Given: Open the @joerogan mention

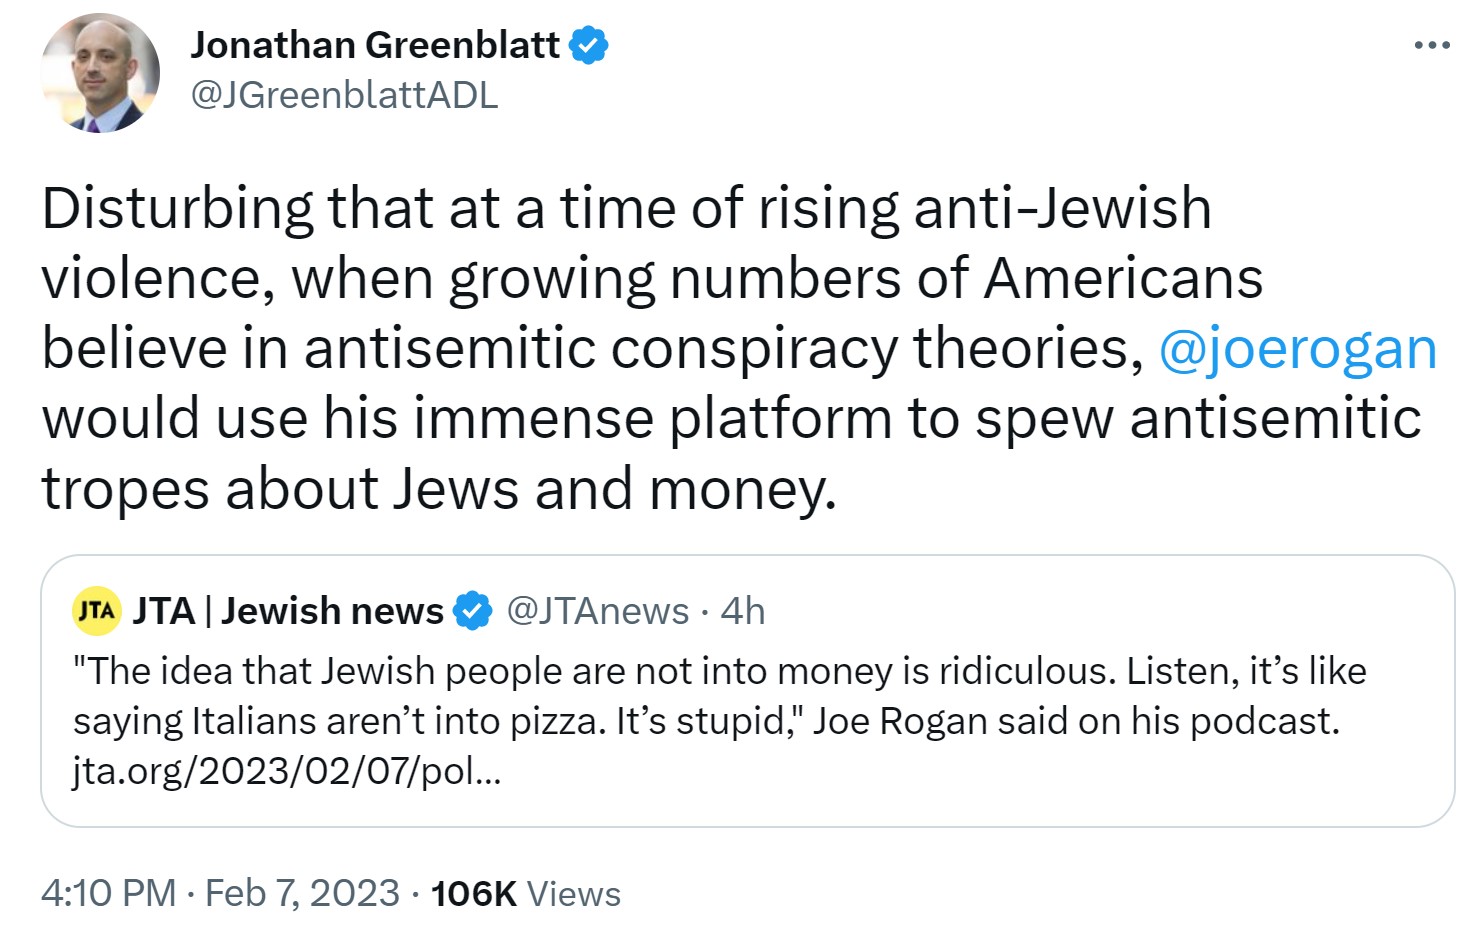Looking at the screenshot, I should tap(1297, 348).
